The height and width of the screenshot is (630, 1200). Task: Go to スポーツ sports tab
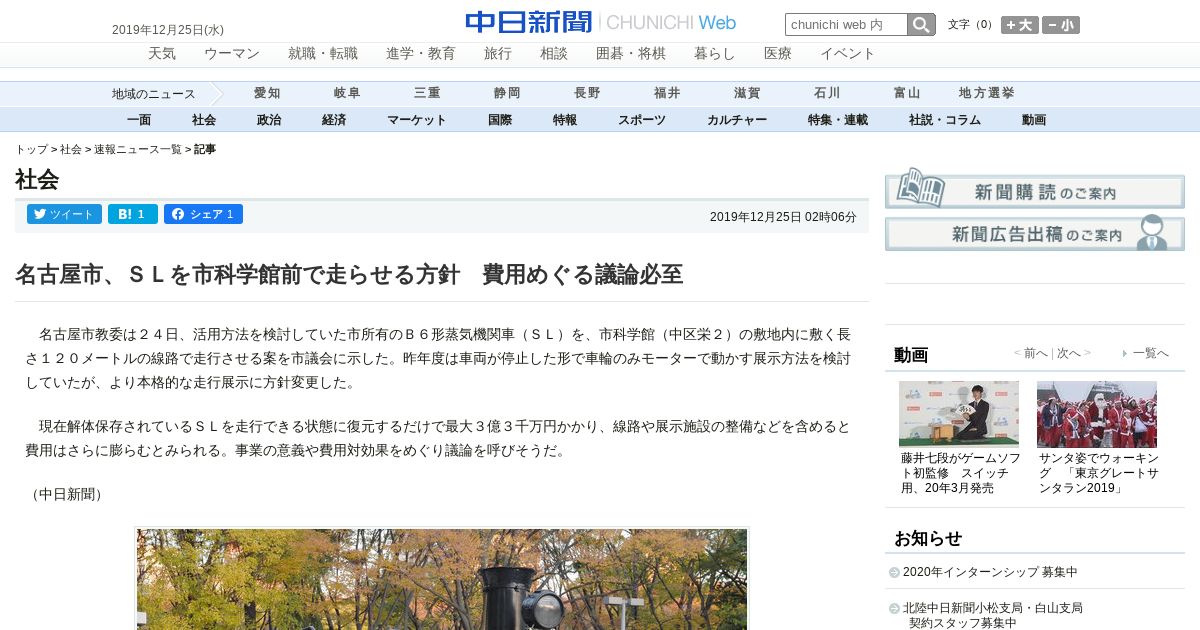[642, 120]
